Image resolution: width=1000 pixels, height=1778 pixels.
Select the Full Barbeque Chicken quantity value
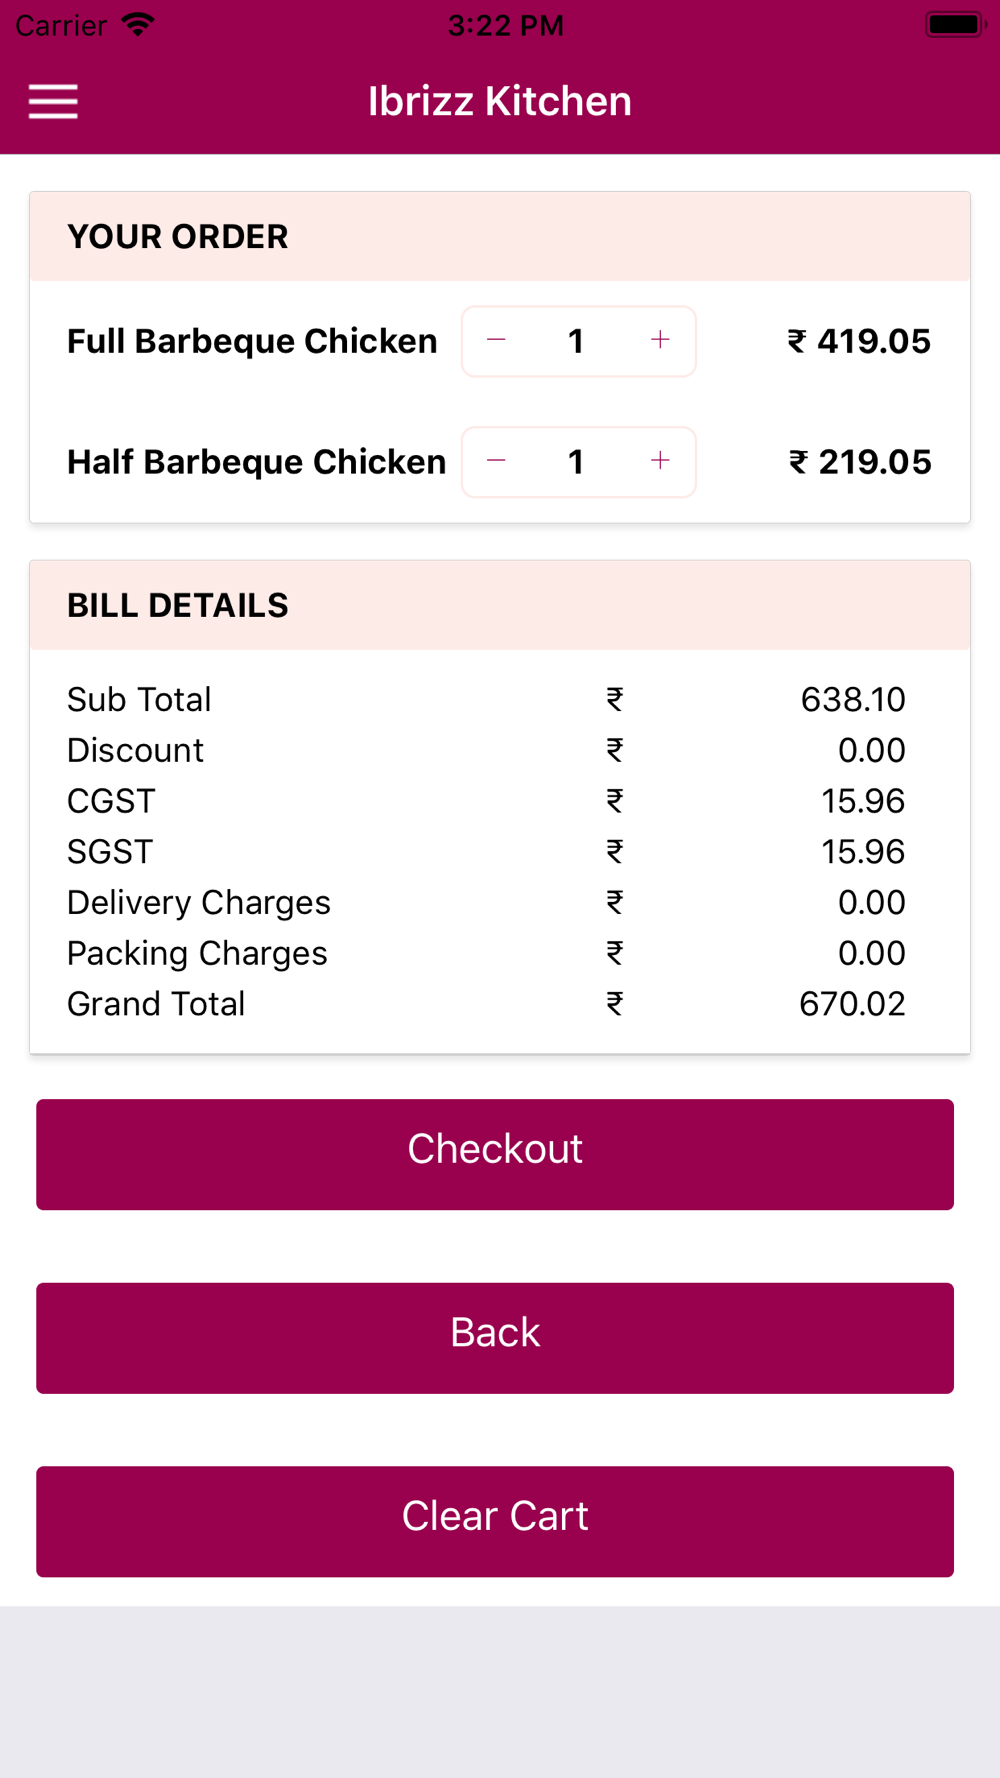(576, 342)
